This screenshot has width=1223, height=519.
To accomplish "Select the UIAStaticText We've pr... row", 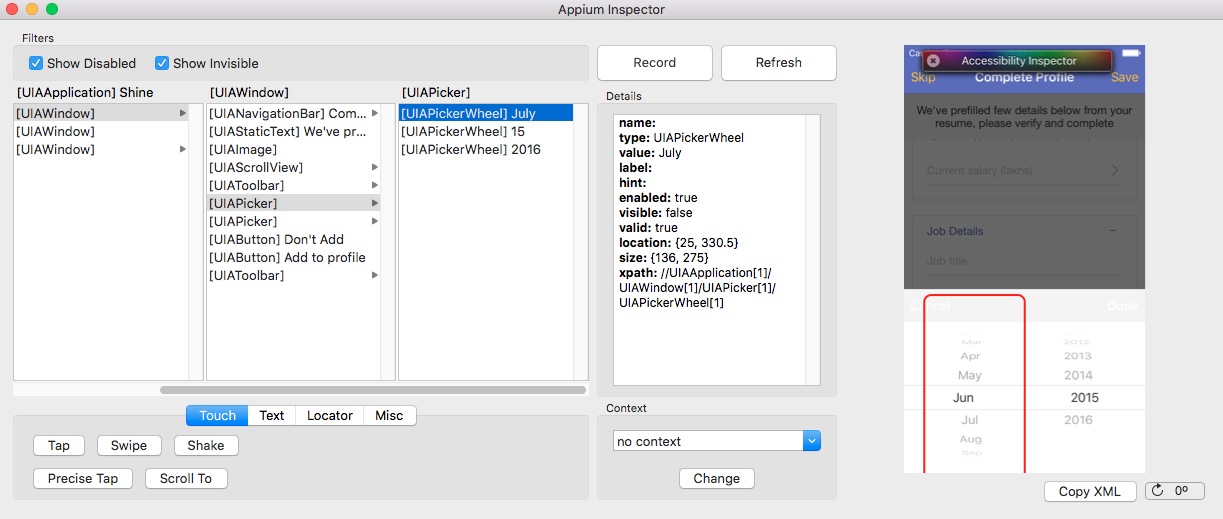I will pos(294,131).
